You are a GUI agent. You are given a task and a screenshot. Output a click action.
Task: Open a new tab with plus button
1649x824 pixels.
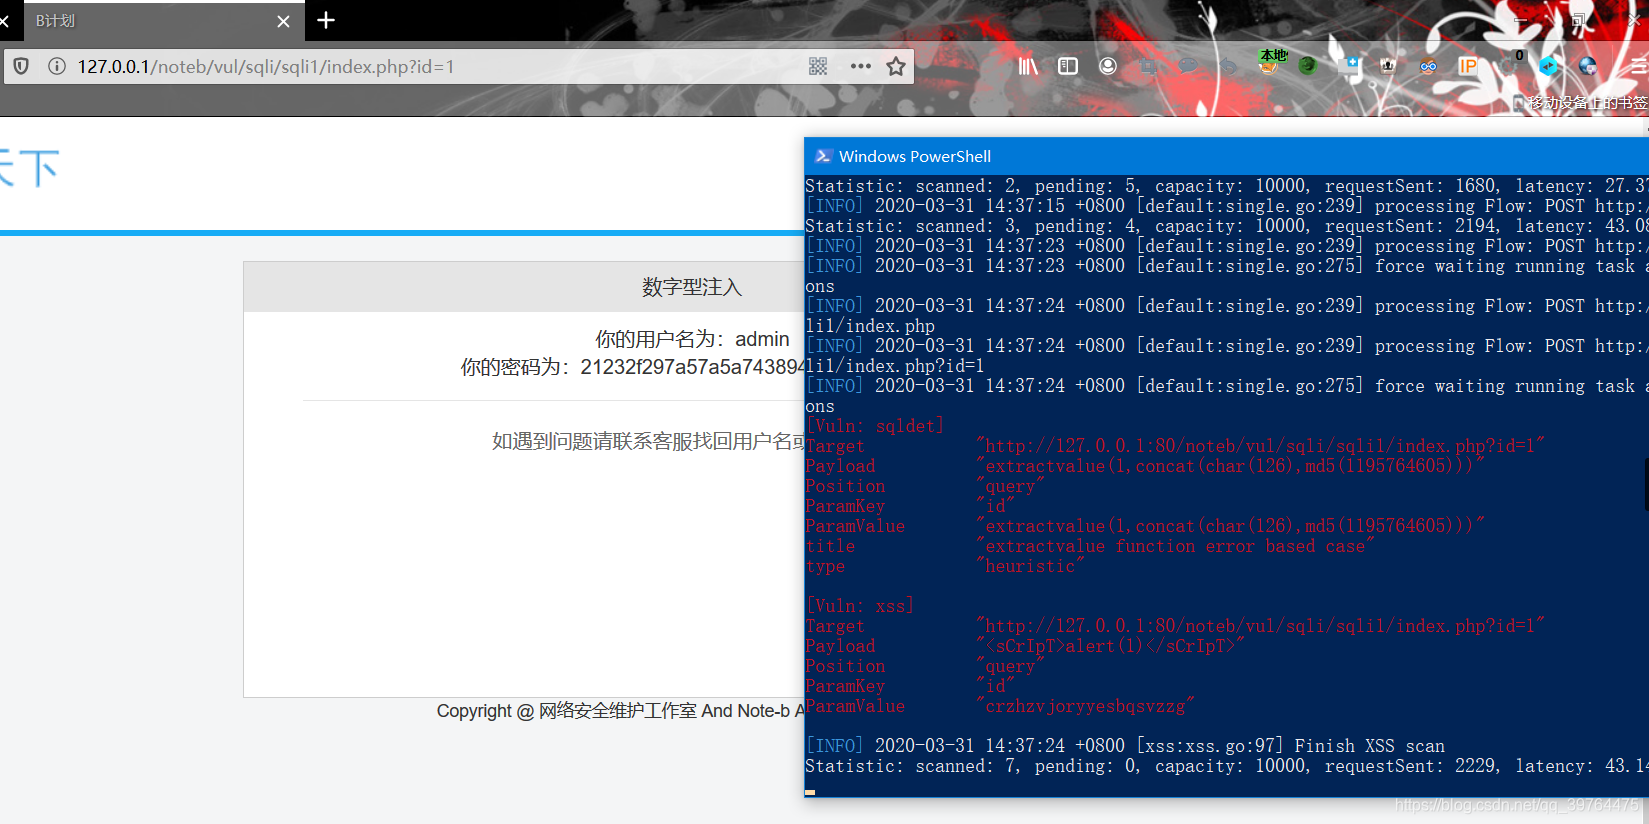tap(326, 20)
